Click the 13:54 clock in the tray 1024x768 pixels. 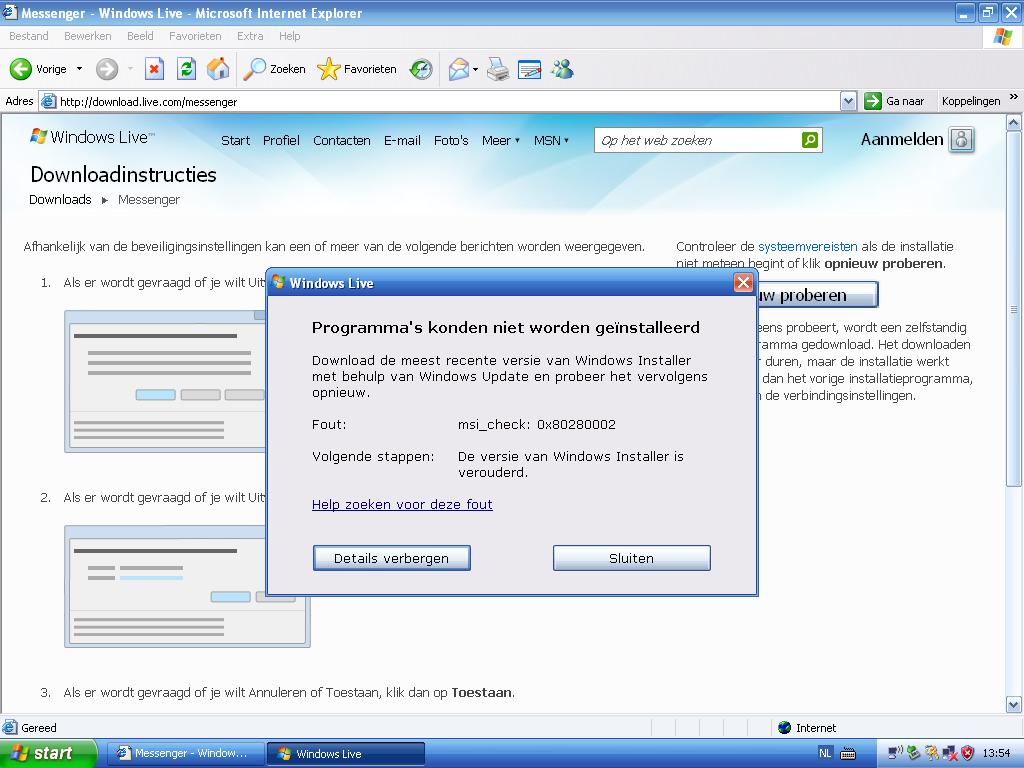pyautogui.click(x=996, y=754)
